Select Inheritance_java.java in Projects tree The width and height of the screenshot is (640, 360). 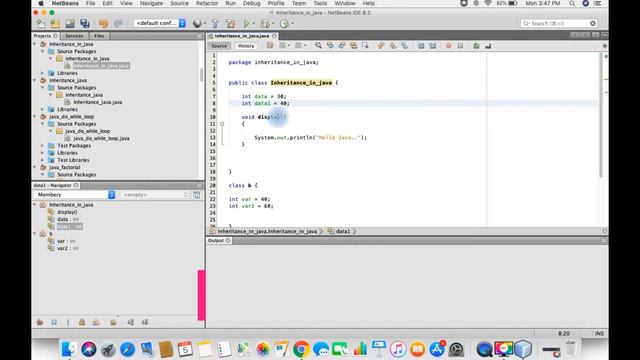[x=98, y=102]
